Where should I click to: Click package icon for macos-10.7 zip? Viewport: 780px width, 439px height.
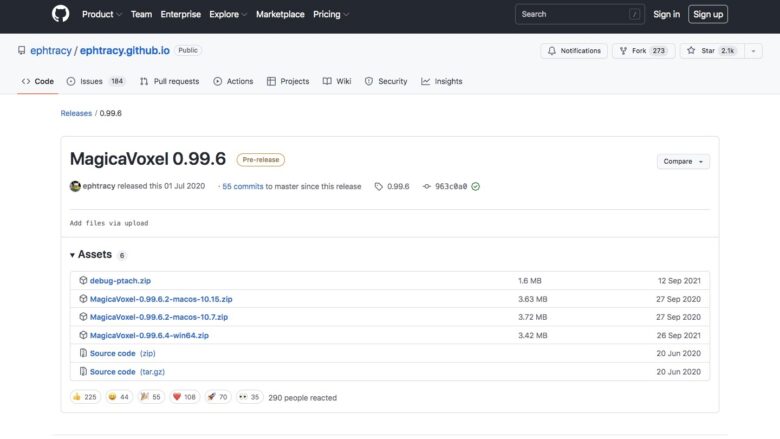83,317
